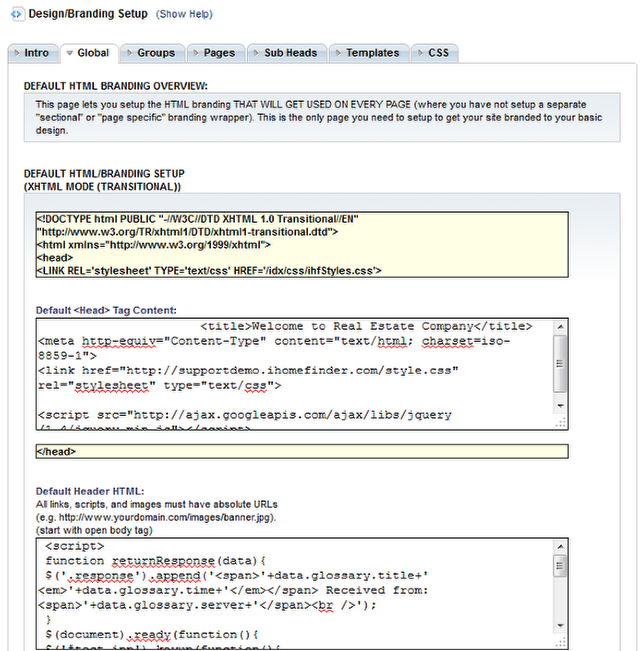Open the CSS tab
This screenshot has height=651, width=640.
click(x=435, y=53)
